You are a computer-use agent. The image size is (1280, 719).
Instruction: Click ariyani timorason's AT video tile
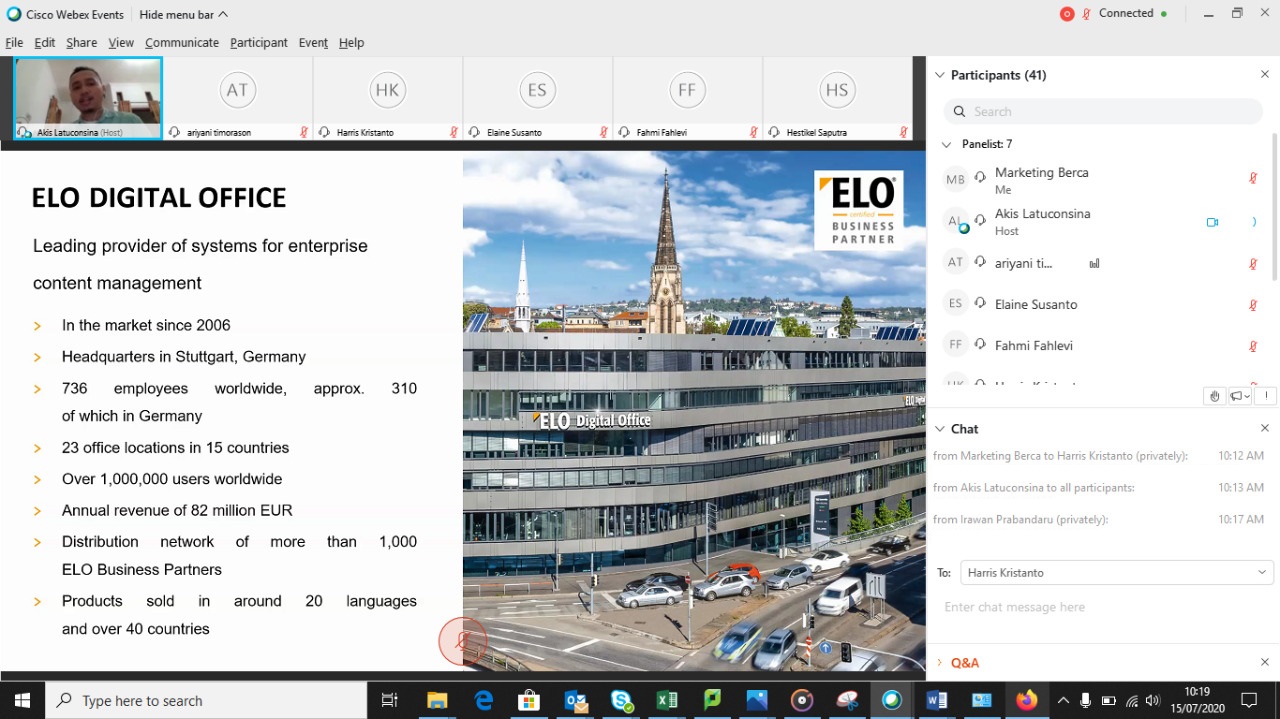tap(237, 98)
